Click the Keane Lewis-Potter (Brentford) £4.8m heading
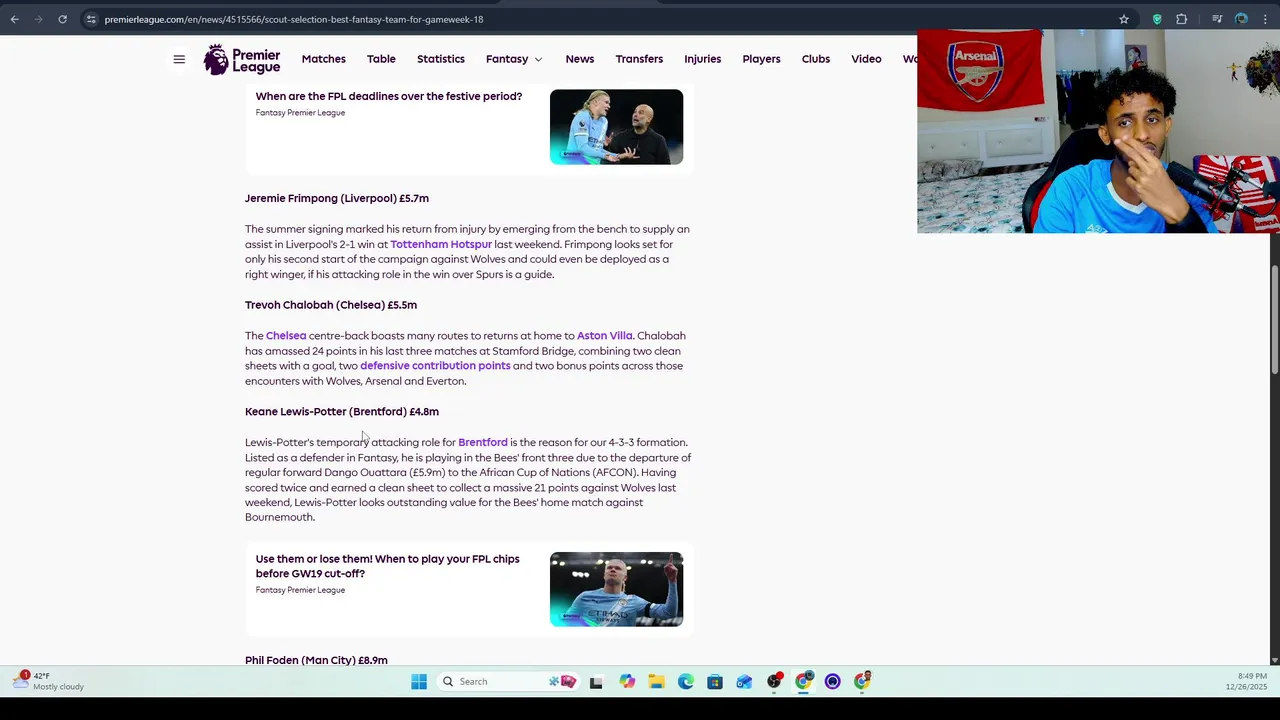1280x720 pixels. pos(342,412)
